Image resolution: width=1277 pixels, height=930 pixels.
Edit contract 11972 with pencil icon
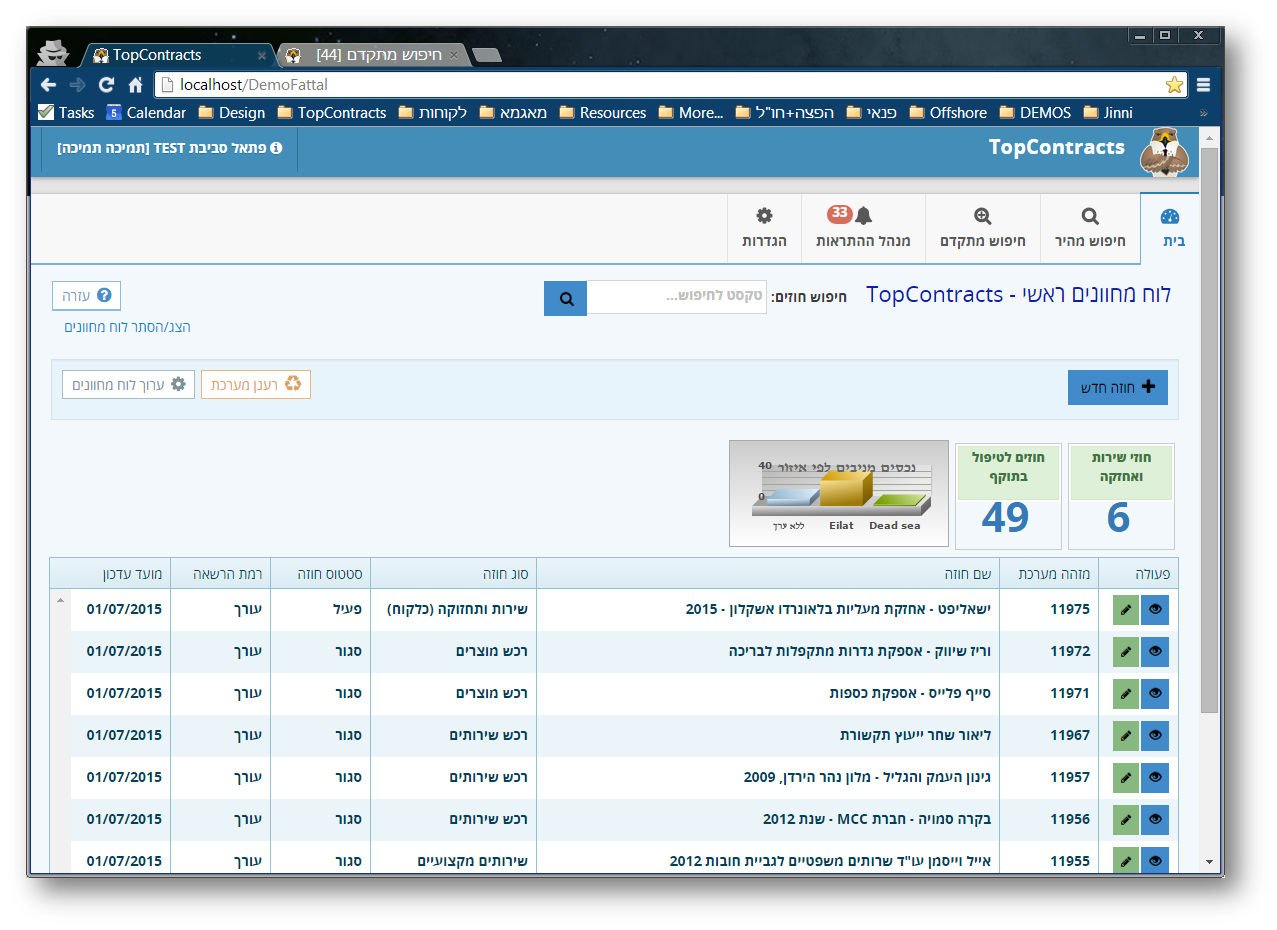click(x=1126, y=651)
